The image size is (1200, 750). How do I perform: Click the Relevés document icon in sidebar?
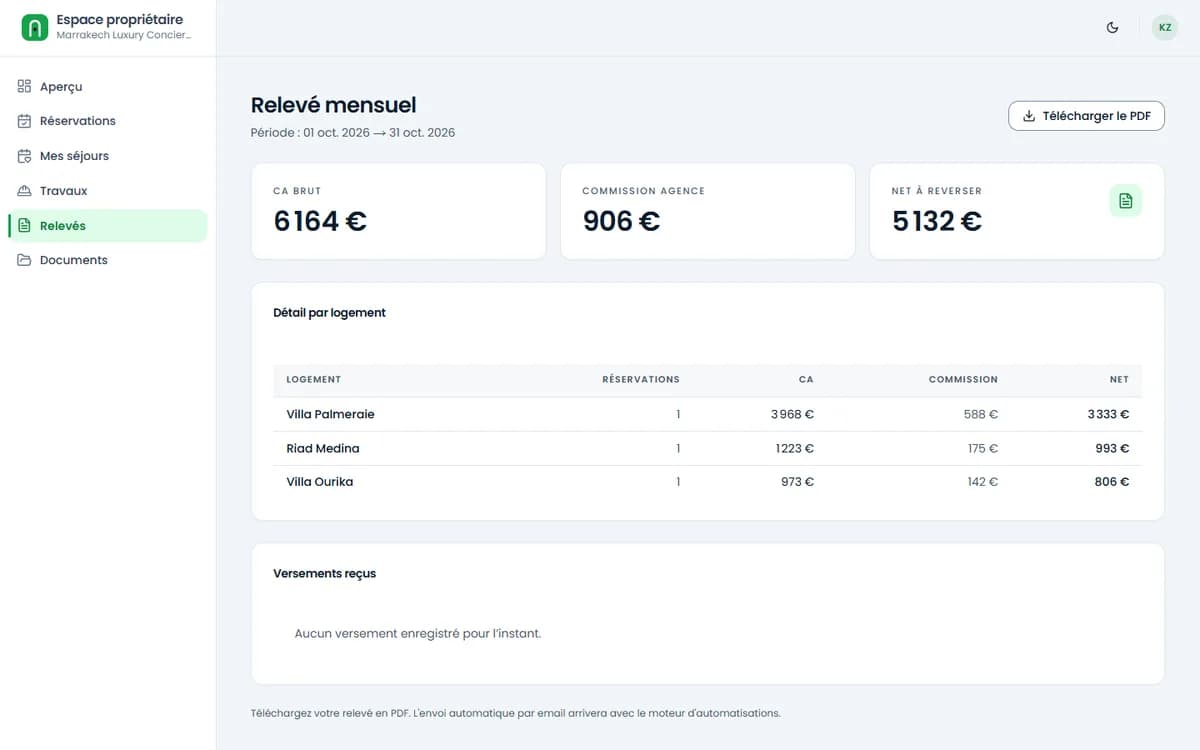[25, 226]
